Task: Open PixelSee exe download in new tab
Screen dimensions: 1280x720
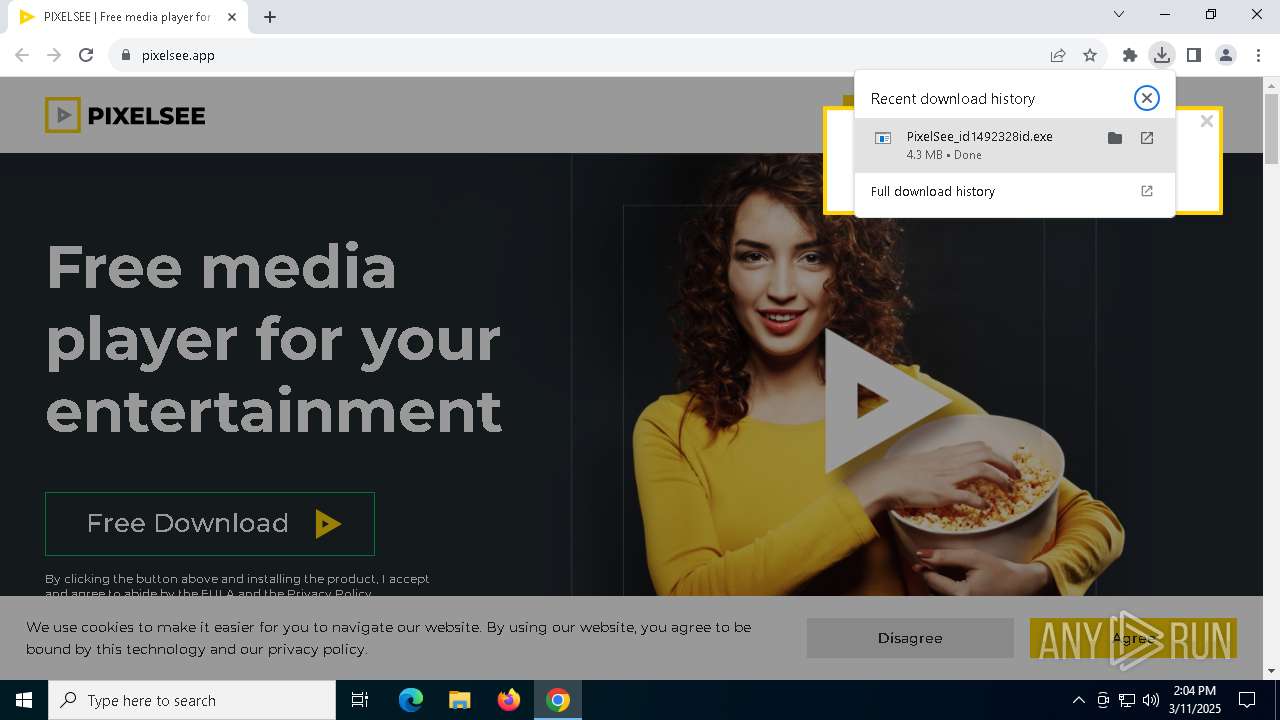Action: [x=1147, y=138]
